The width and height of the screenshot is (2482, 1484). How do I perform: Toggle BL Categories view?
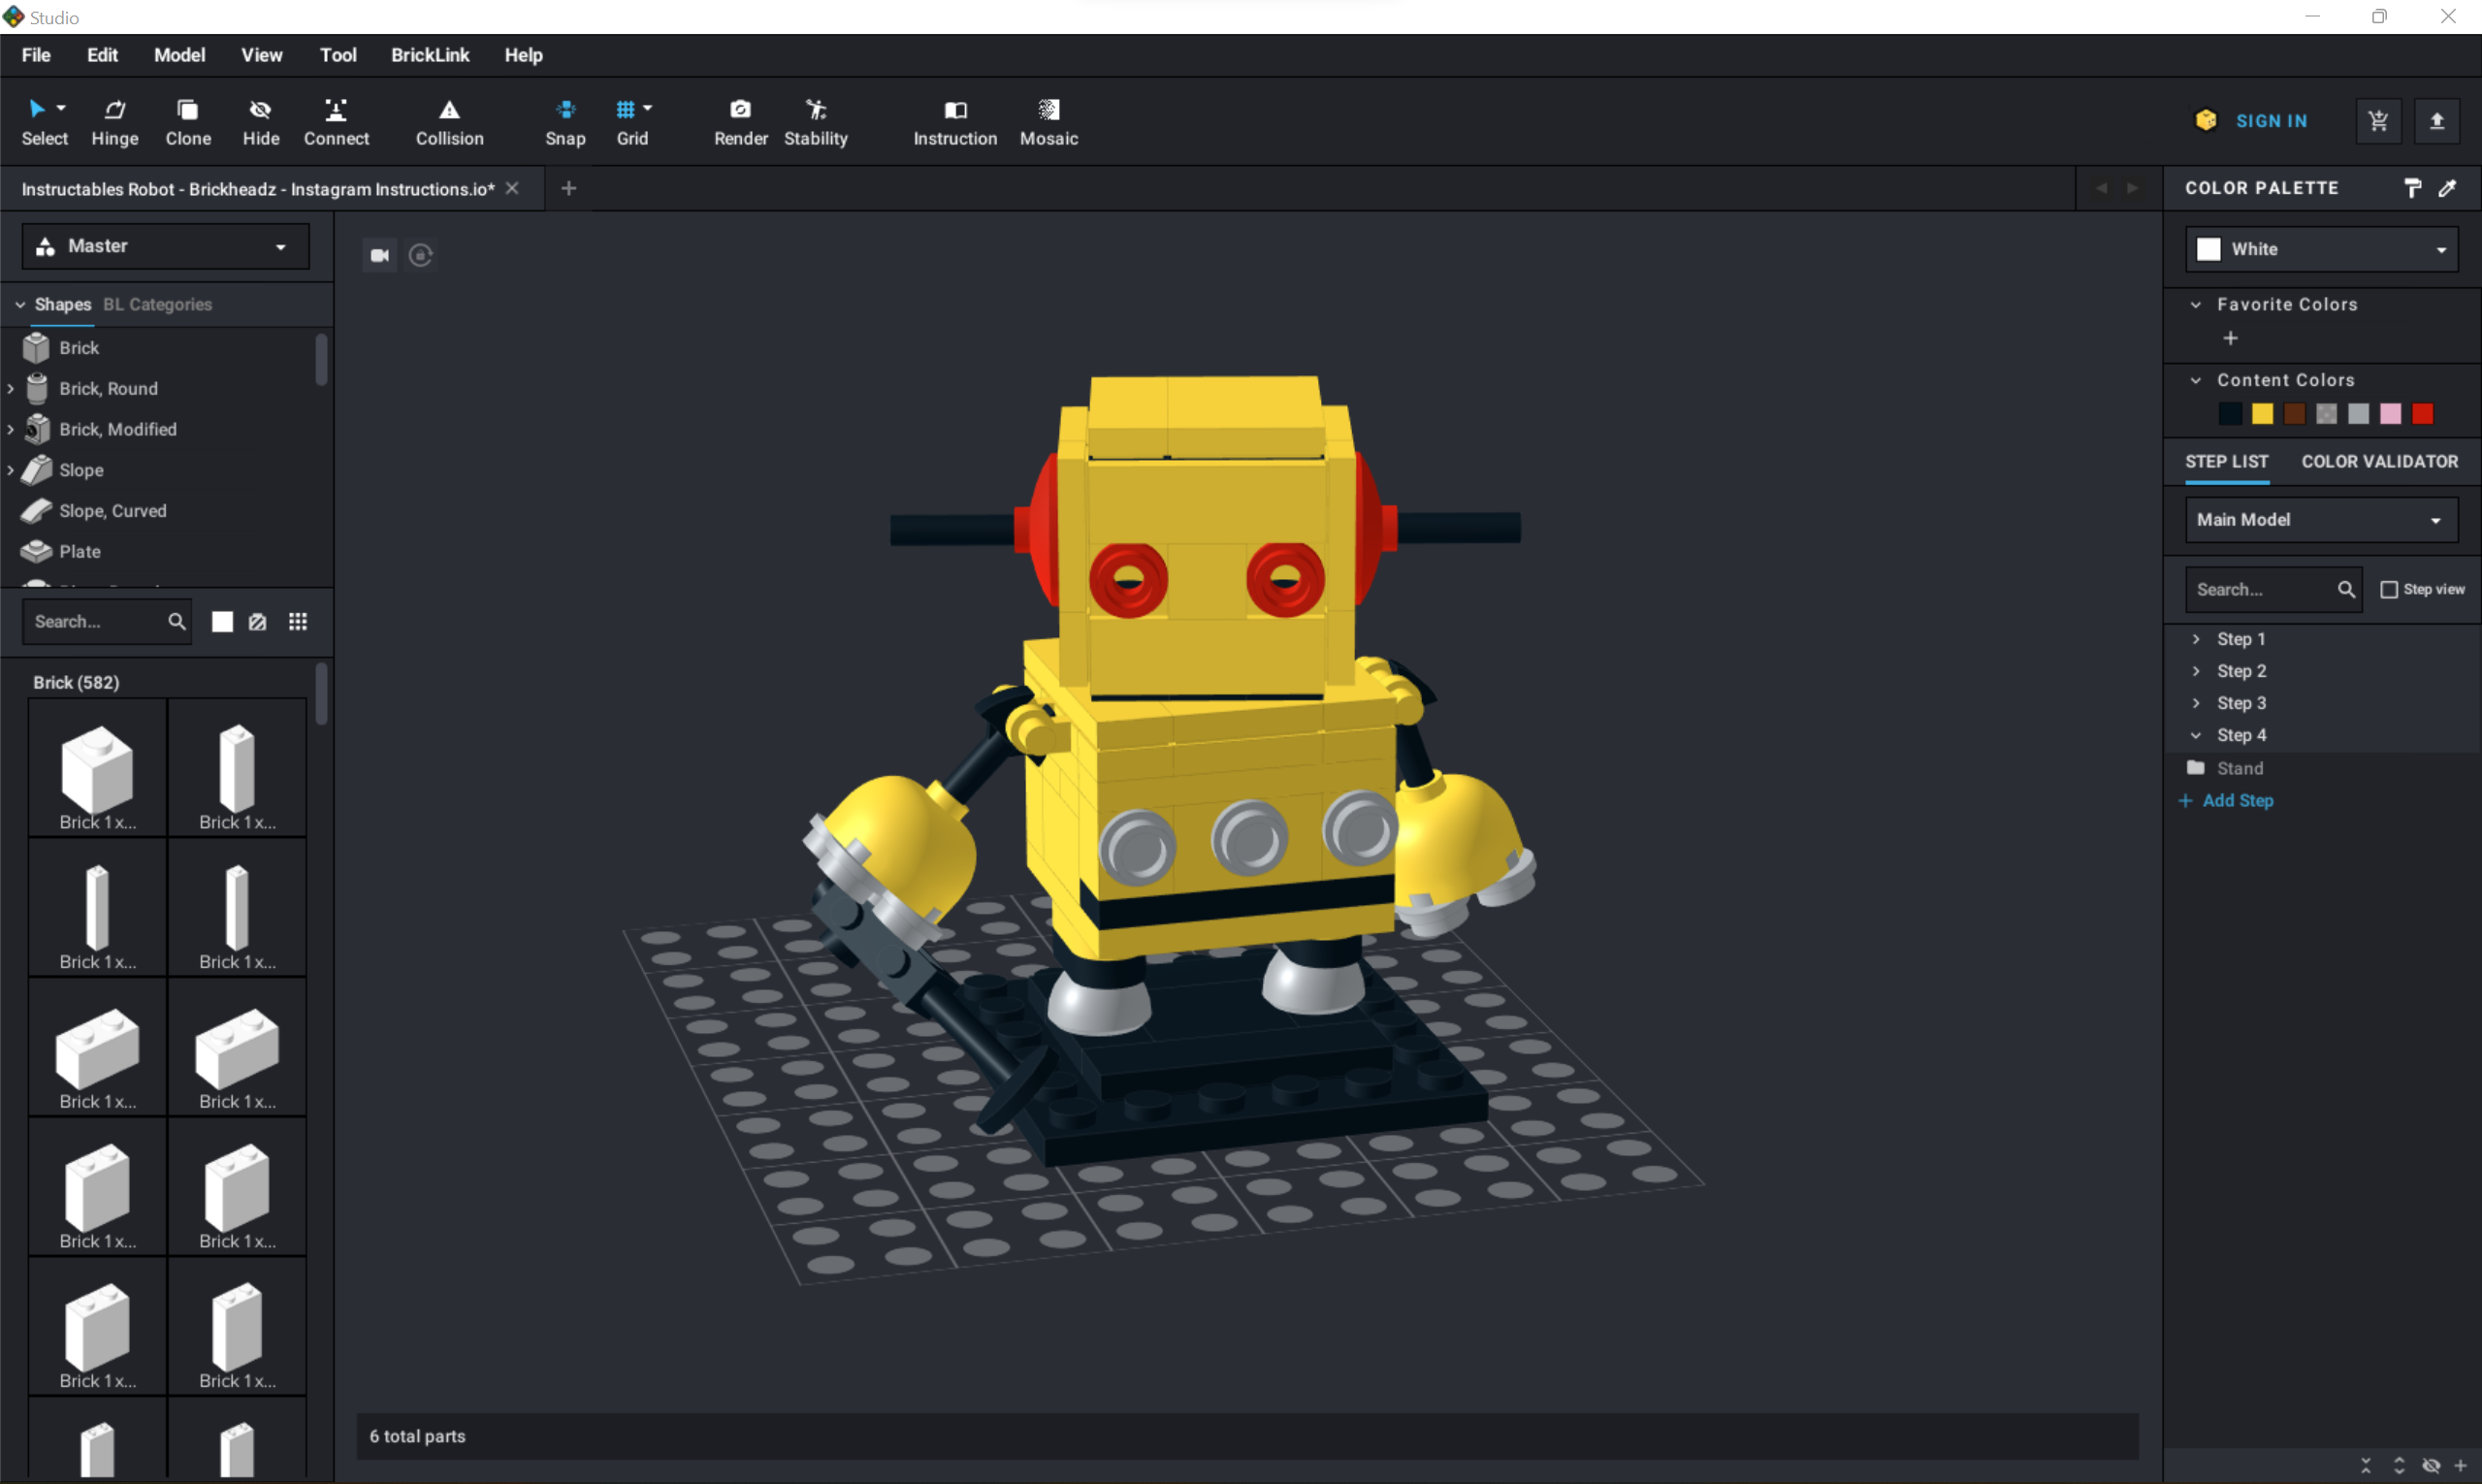tap(157, 304)
